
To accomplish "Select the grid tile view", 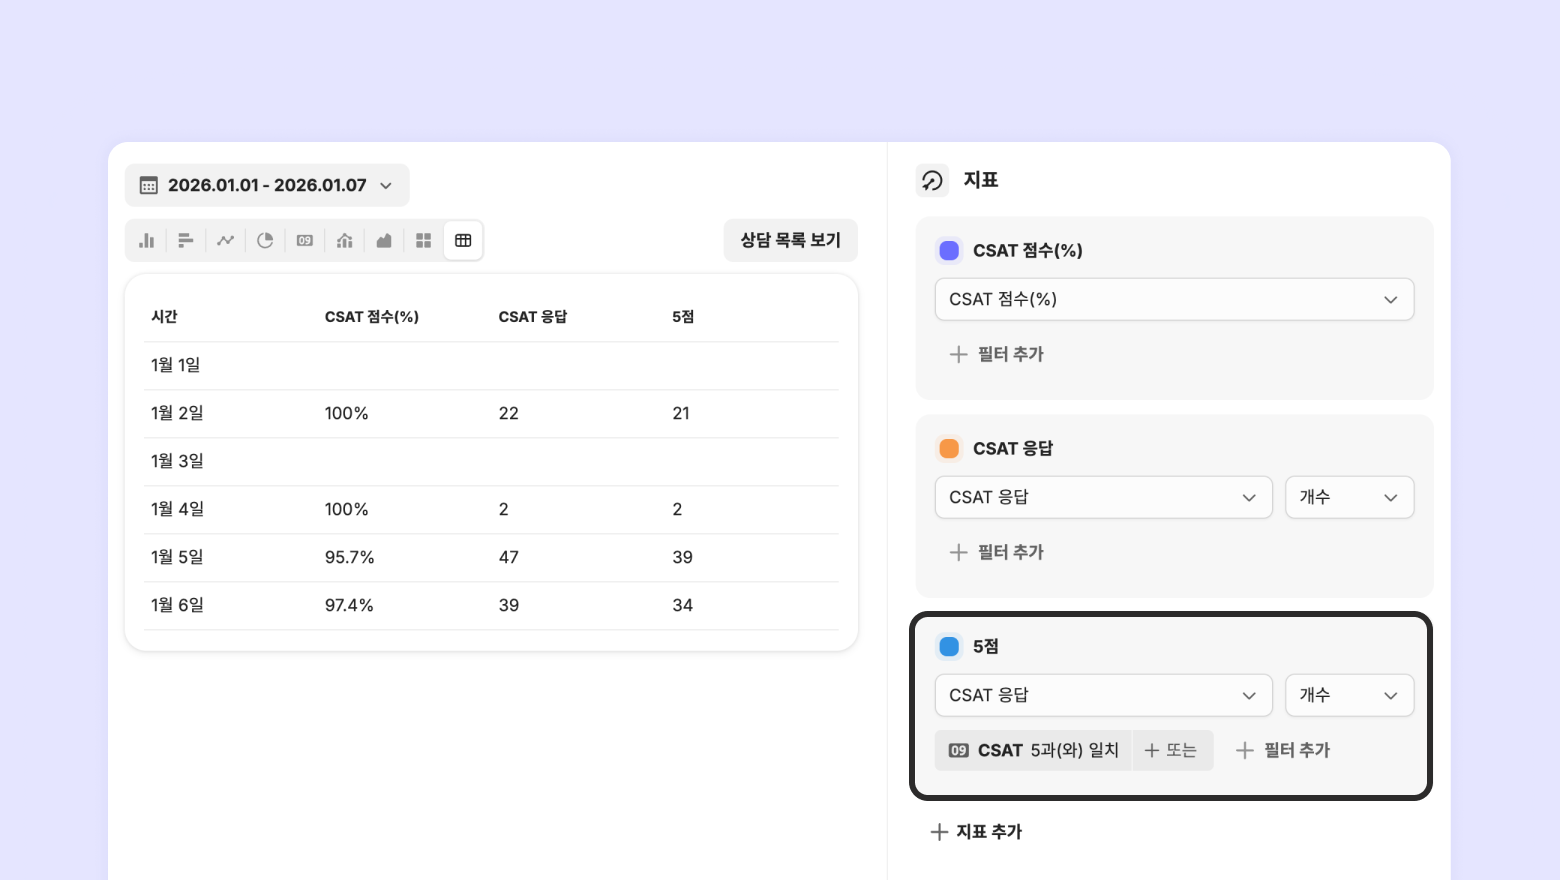I will tap(424, 241).
